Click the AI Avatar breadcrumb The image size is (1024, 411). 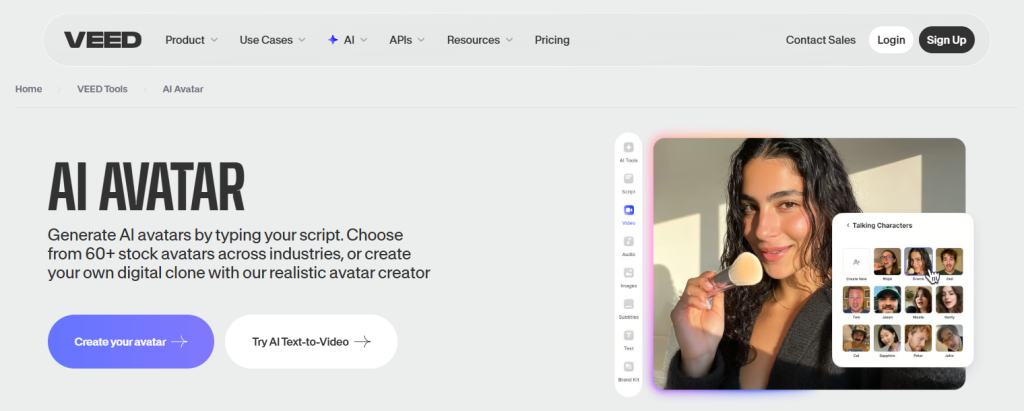click(x=183, y=89)
